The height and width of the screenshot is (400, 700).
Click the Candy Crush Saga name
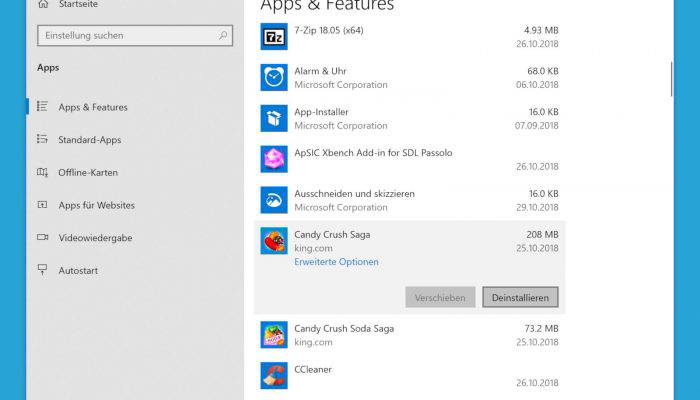pyautogui.click(x=332, y=234)
